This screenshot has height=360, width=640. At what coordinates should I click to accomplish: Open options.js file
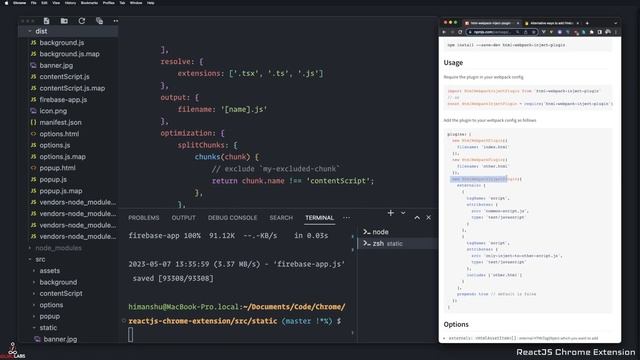tap(68, 145)
